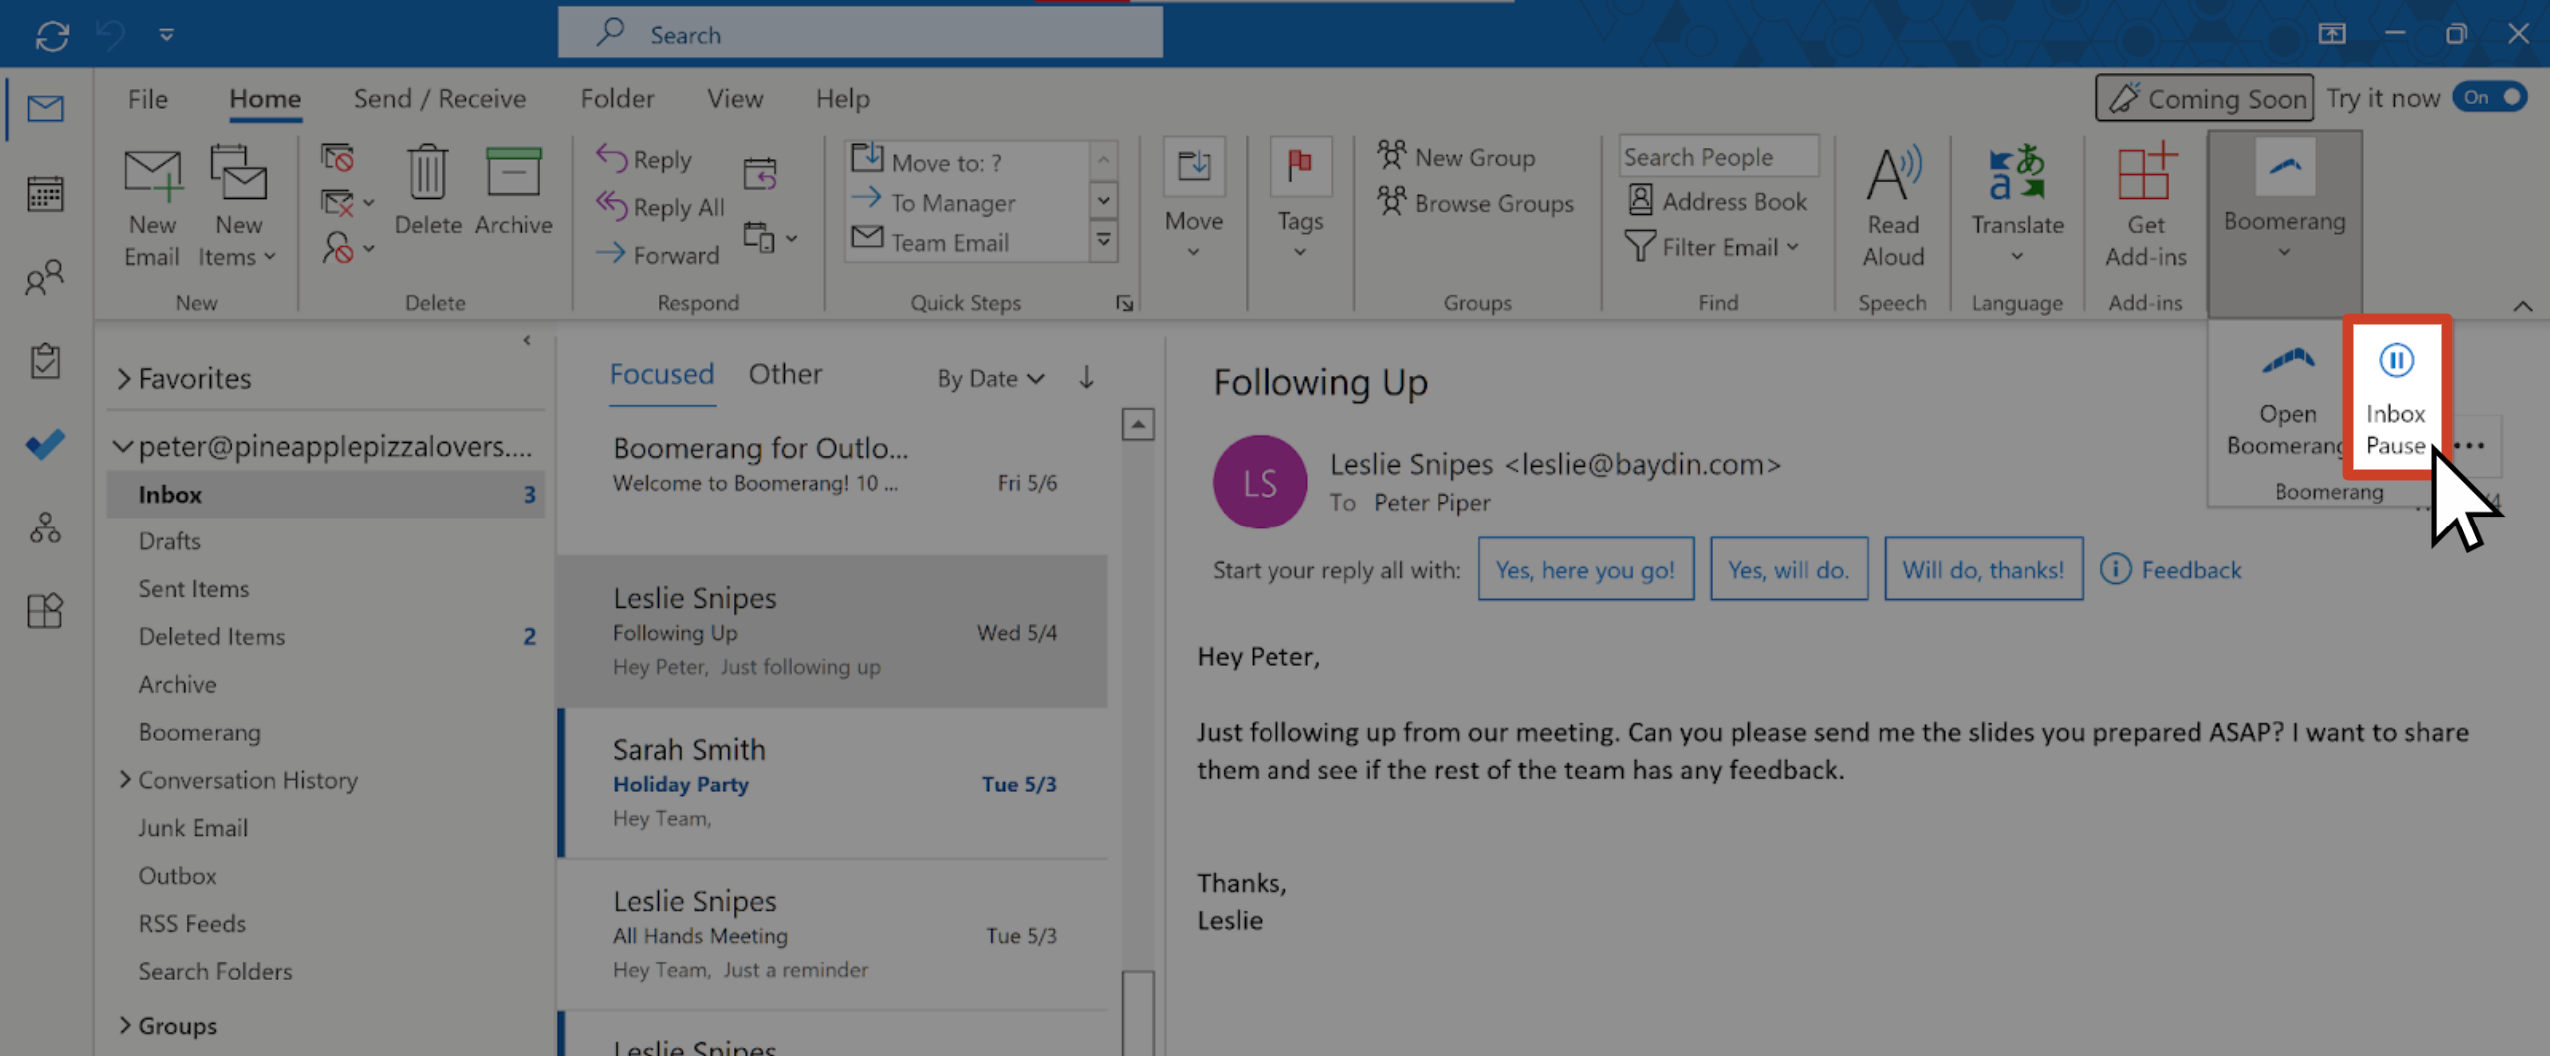
Task: Click the New Email icon
Action: click(x=152, y=207)
